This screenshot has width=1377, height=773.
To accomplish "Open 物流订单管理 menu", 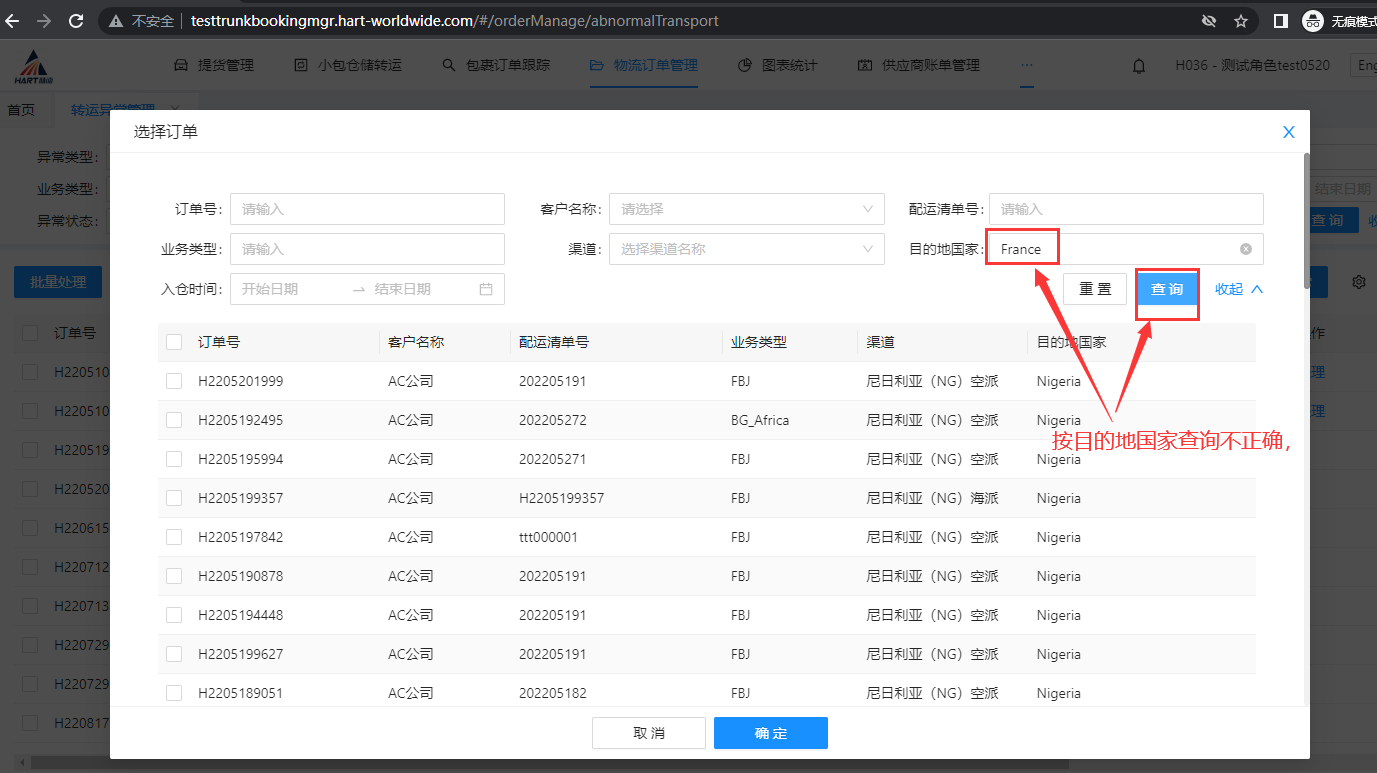I will (644, 65).
